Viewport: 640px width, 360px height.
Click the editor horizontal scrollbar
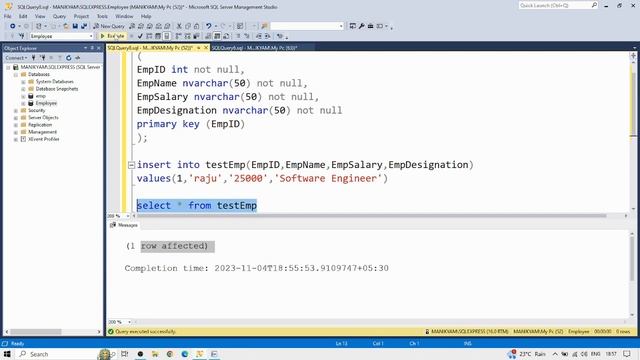coord(371,216)
